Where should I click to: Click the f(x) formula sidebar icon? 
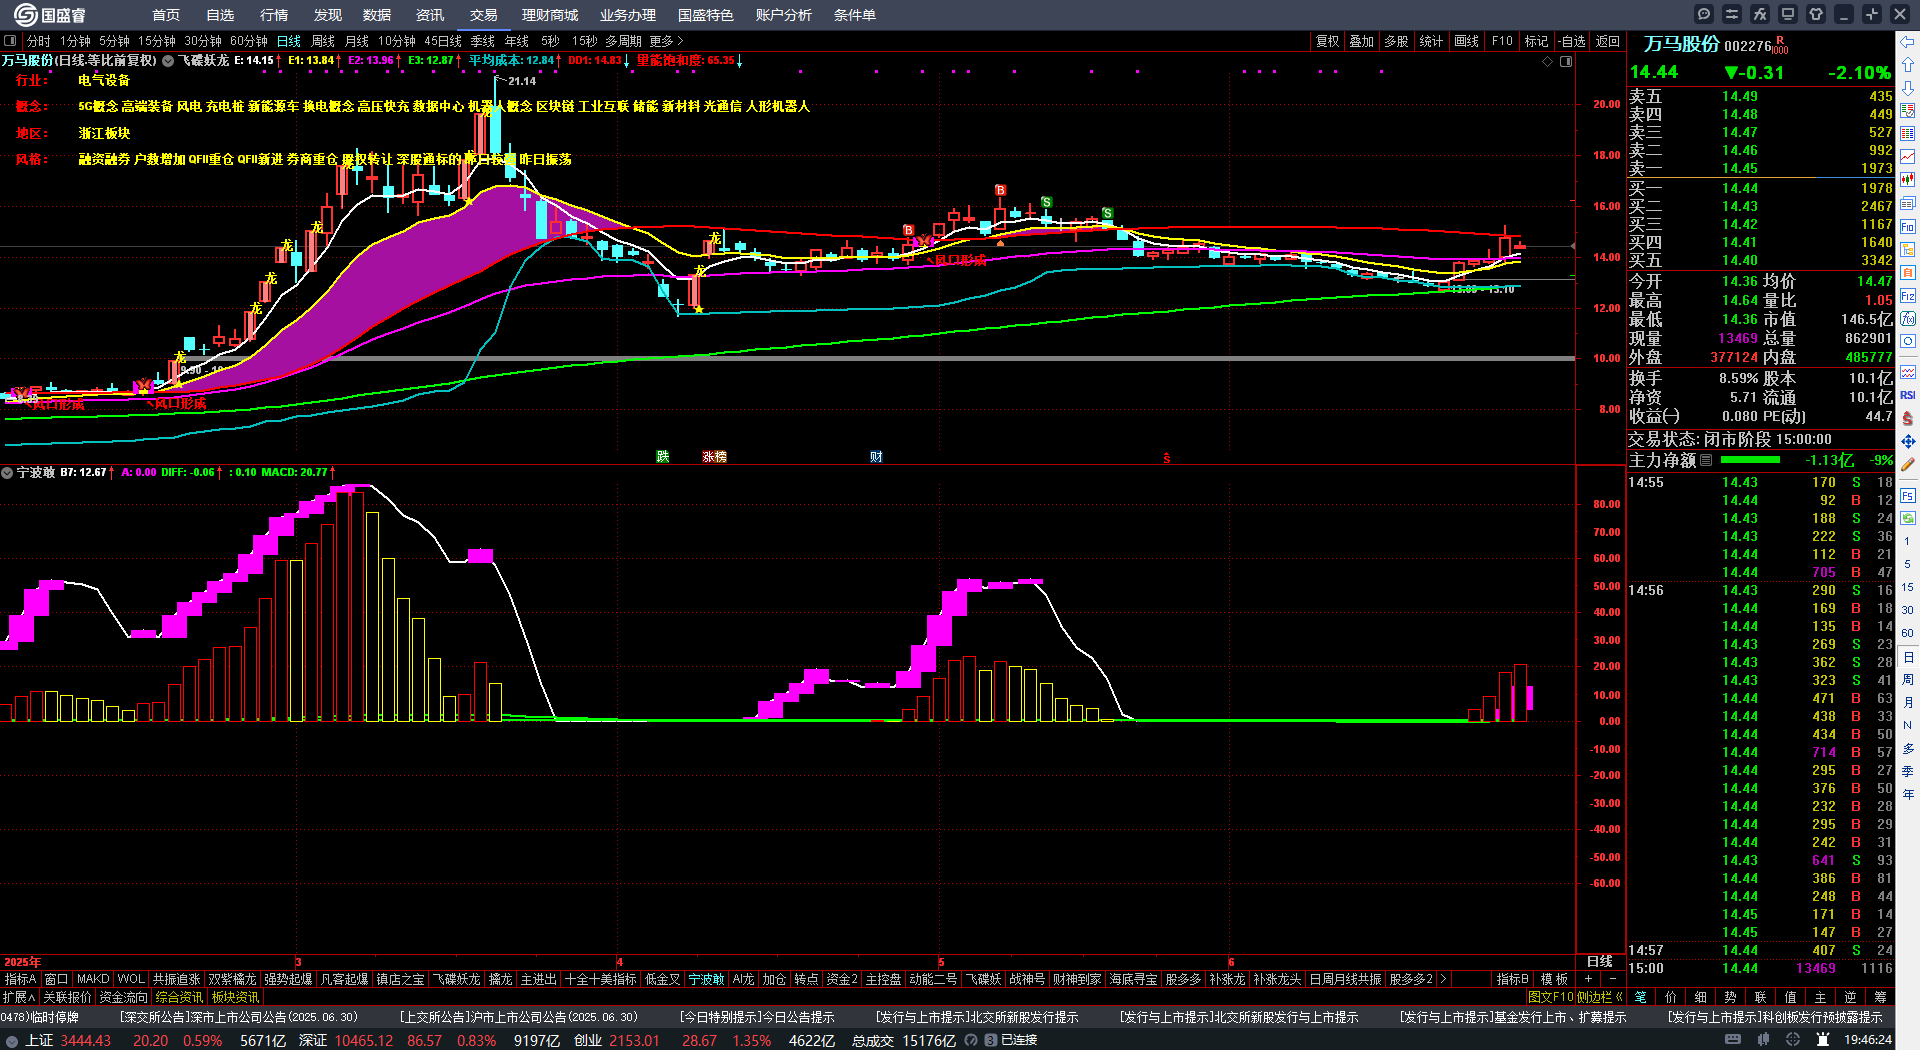(1908, 319)
